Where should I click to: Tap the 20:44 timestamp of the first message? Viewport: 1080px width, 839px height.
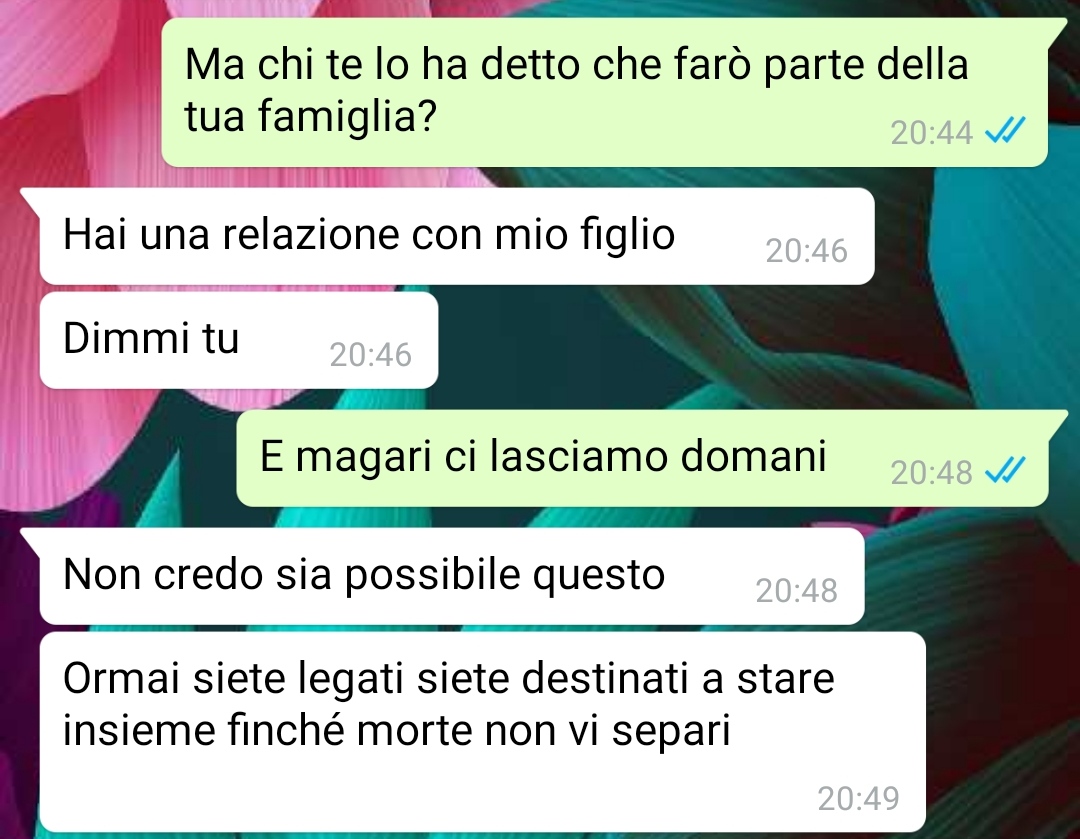[931, 132]
